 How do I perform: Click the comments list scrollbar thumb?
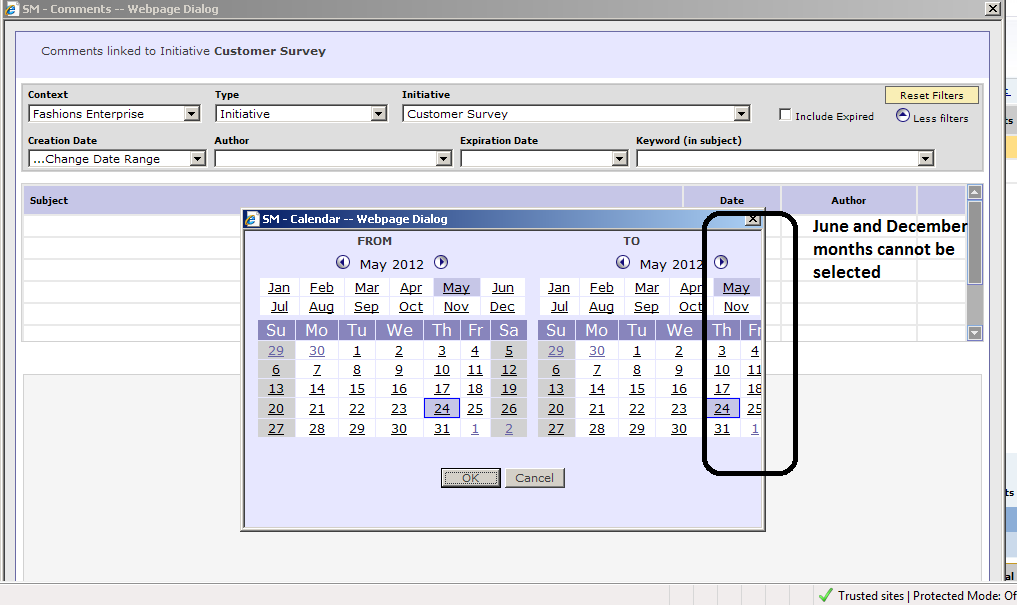(974, 241)
